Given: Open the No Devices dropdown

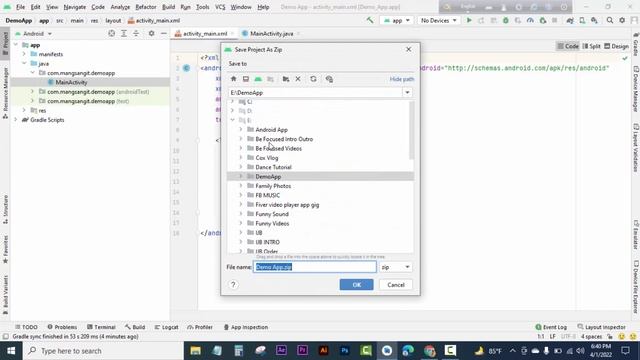Looking at the screenshot, I should (x=438, y=20).
